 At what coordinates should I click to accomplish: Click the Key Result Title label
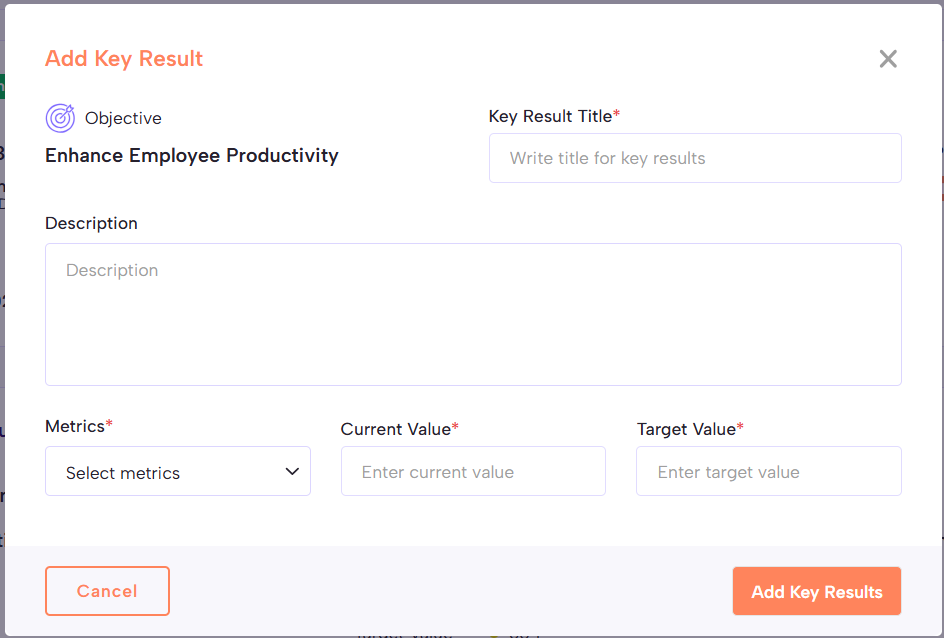tap(550, 116)
